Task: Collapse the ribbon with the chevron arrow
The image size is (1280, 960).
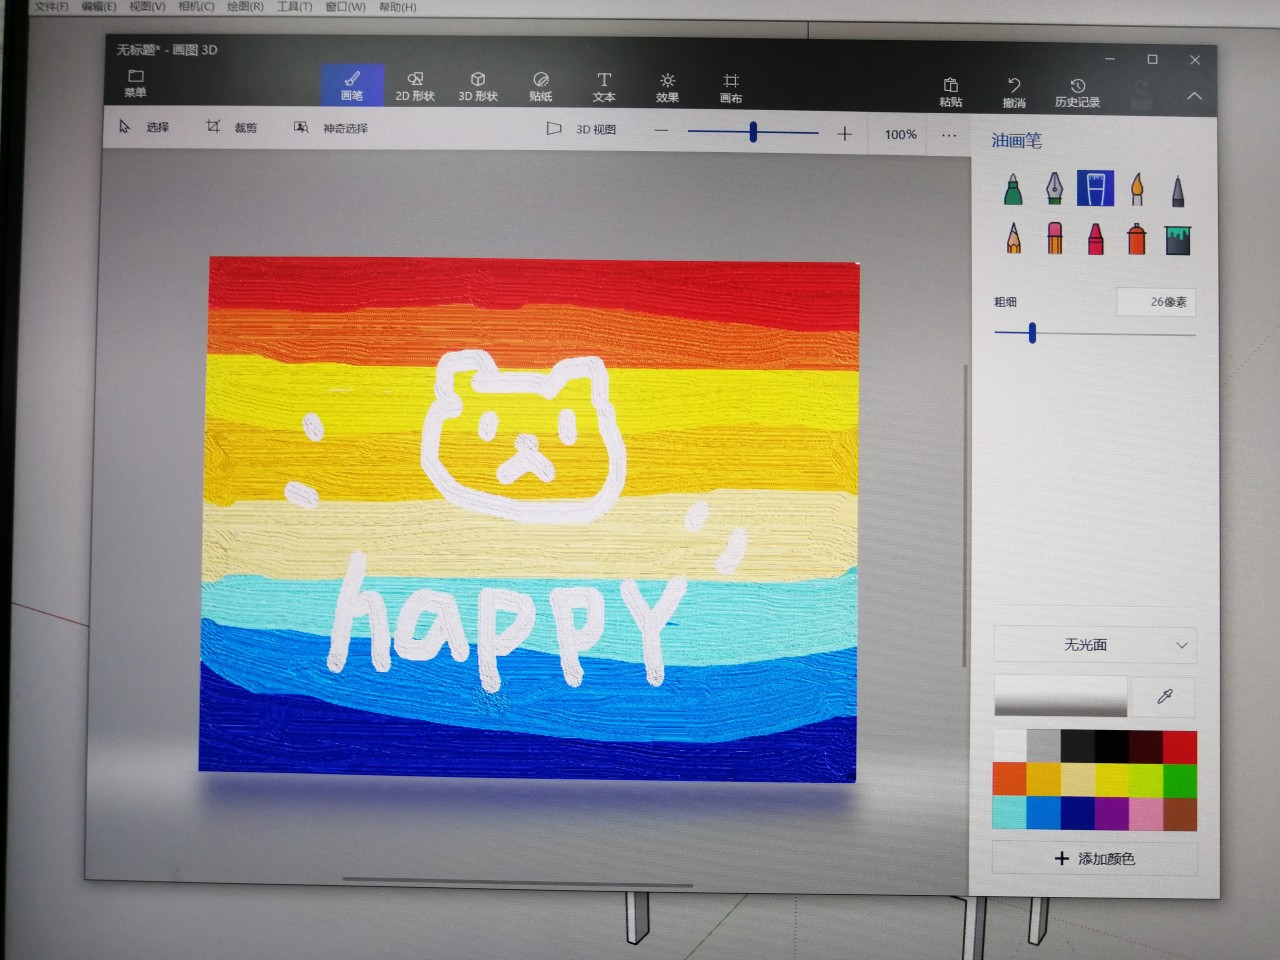Action: [x=1194, y=96]
